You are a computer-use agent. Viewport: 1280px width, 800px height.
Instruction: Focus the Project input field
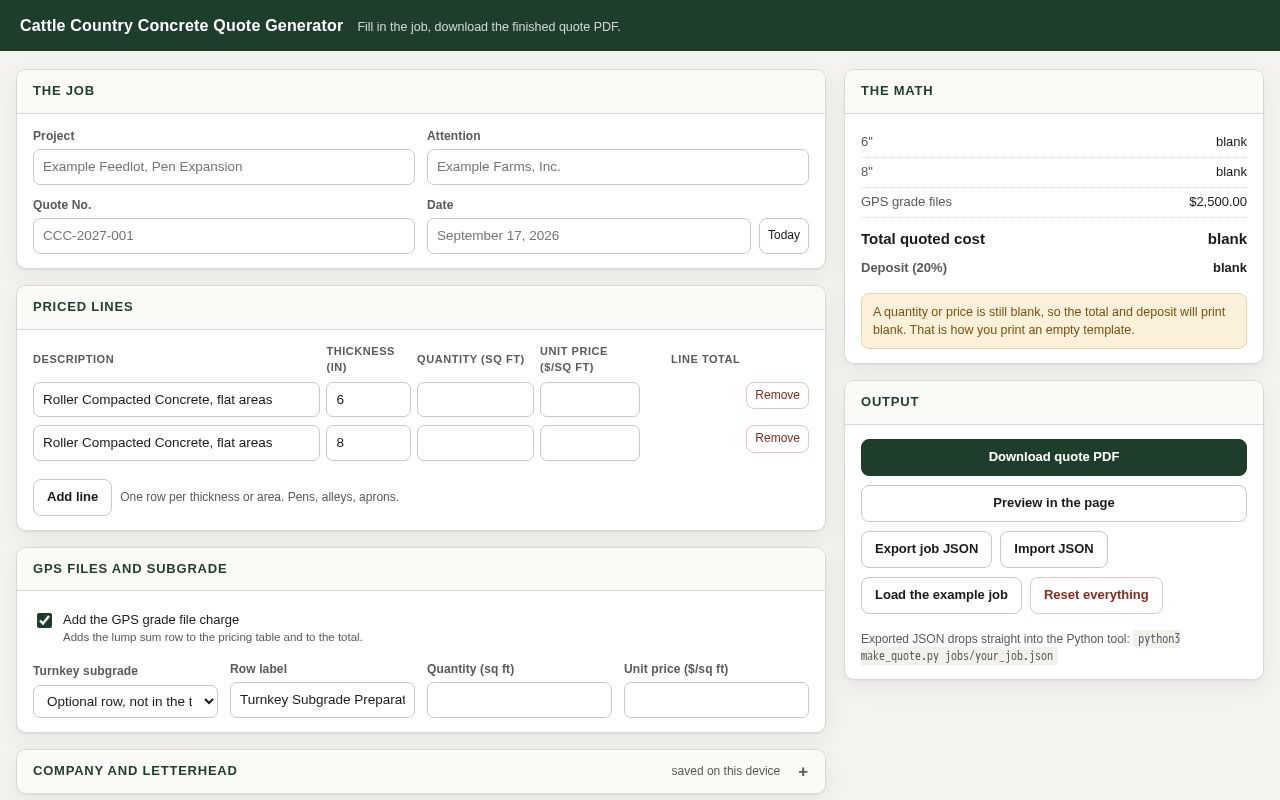coord(224,167)
